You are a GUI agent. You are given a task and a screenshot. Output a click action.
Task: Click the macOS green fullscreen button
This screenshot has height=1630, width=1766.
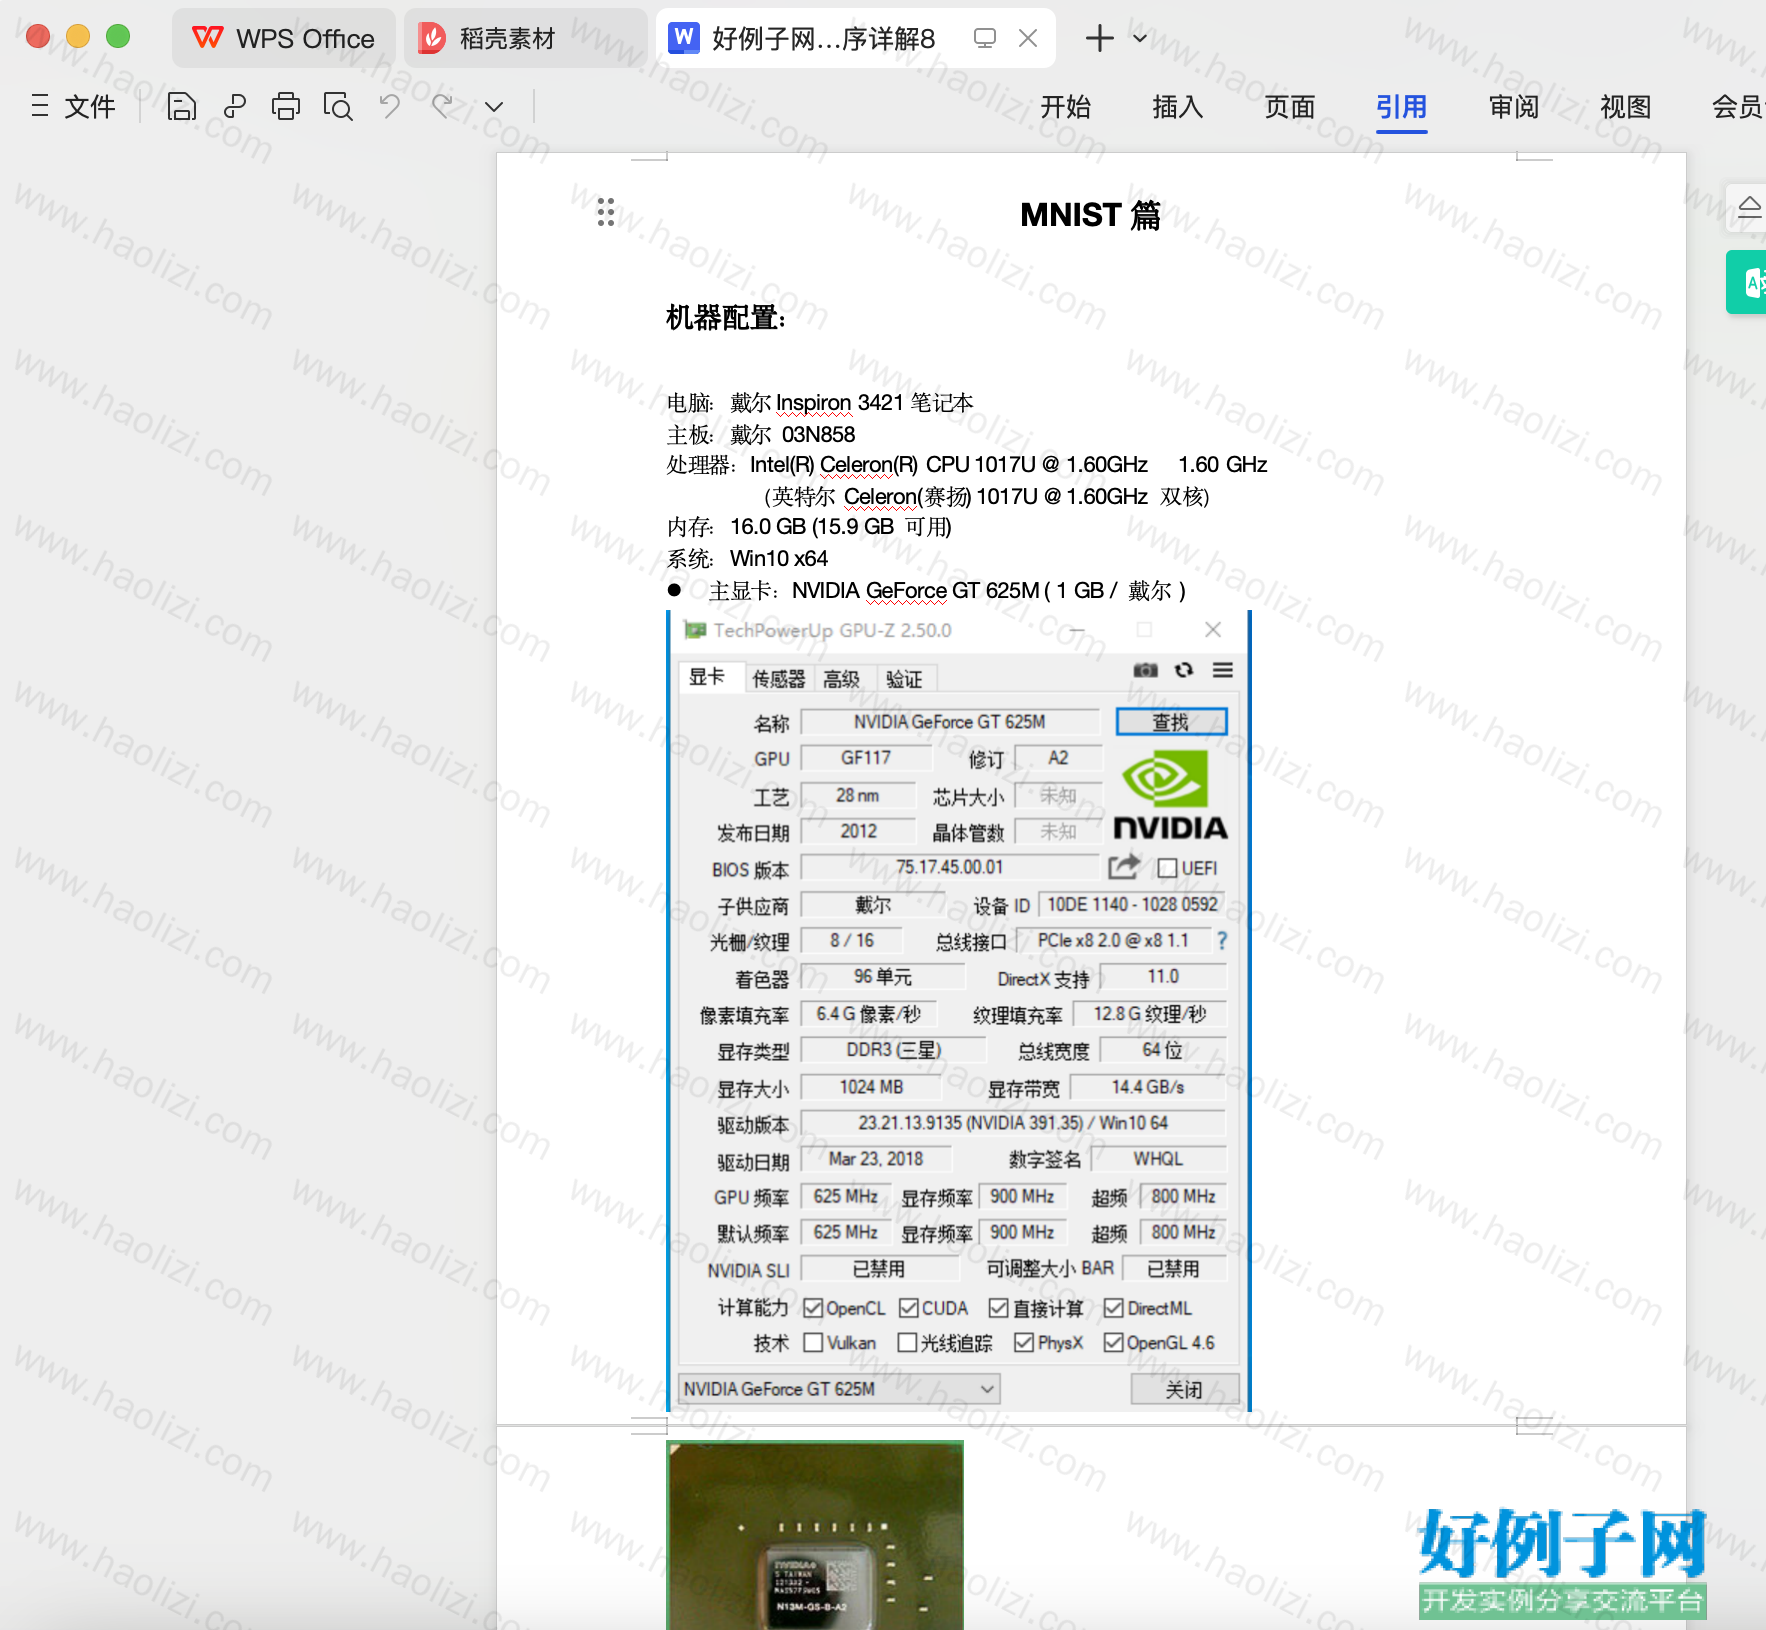pos(118,36)
